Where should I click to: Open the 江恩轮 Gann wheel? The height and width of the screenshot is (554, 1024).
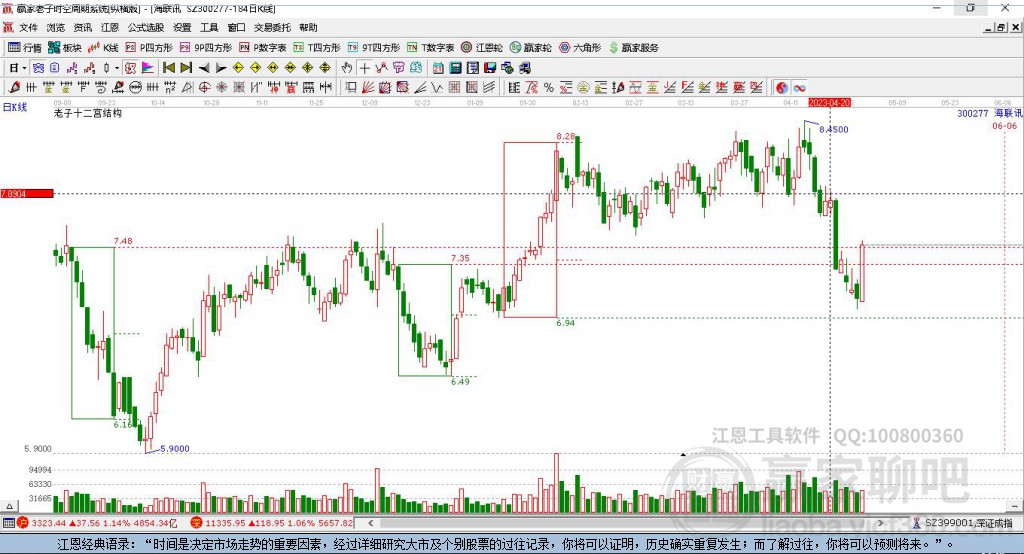pos(482,48)
